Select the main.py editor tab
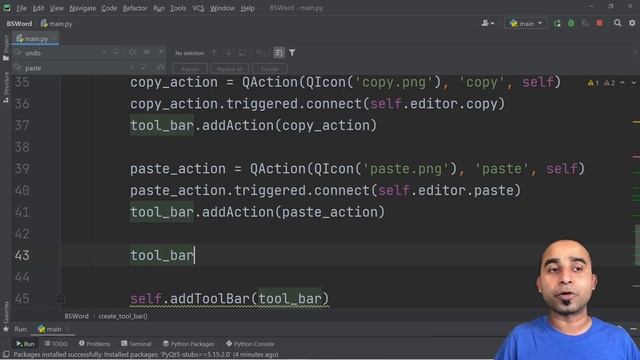The image size is (640, 360). [x=36, y=39]
